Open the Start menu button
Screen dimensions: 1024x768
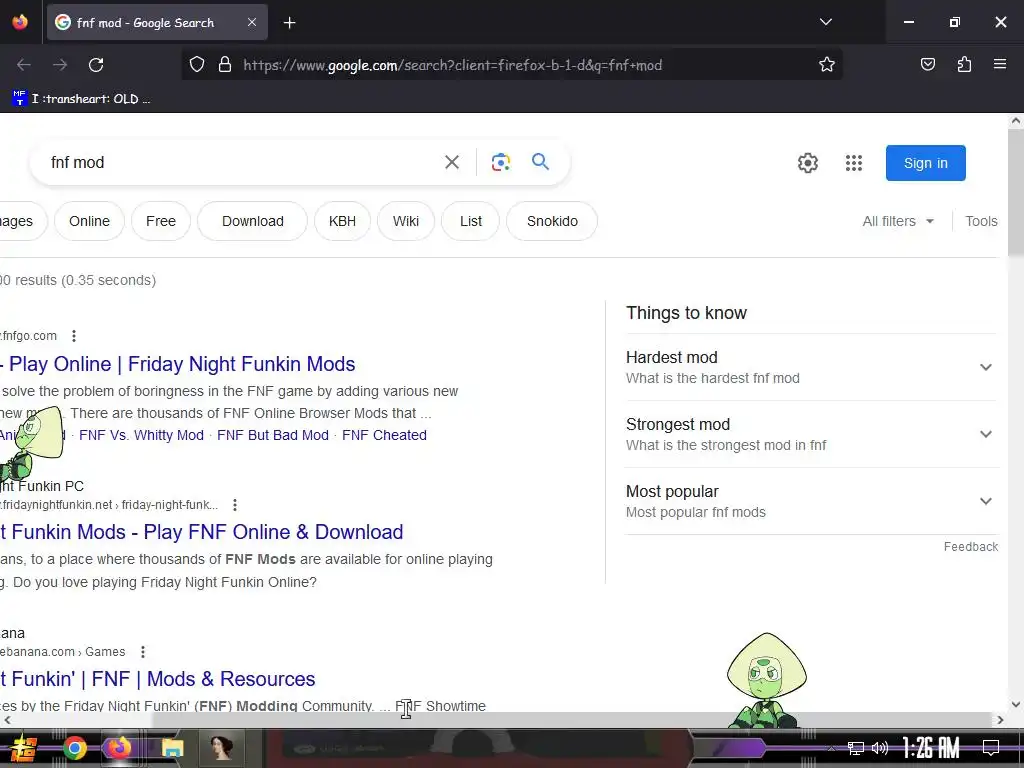pos(22,748)
